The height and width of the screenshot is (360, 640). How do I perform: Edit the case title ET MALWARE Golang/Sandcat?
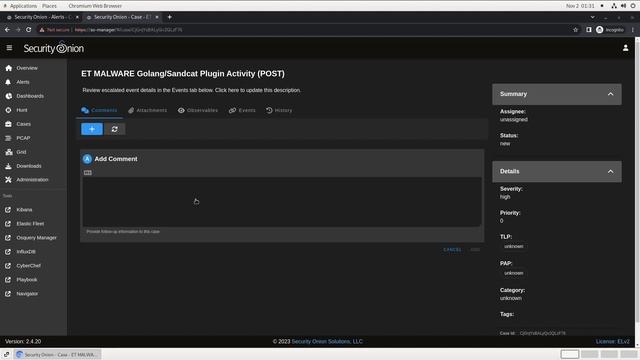click(x=183, y=74)
